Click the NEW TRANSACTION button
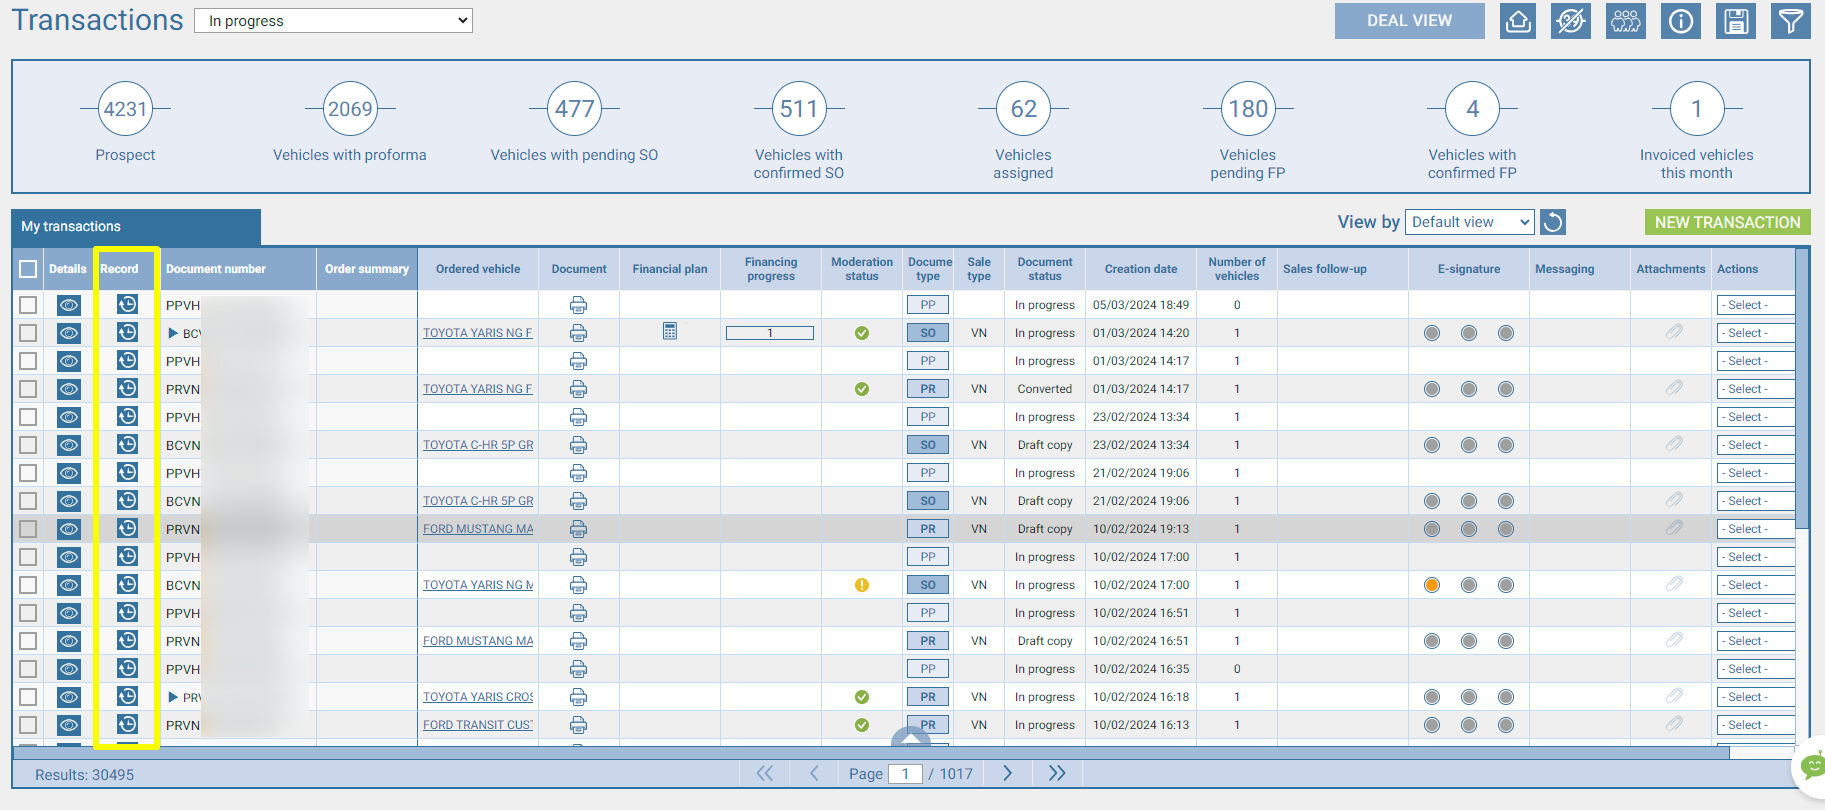Image resolution: width=1825 pixels, height=810 pixels. (1727, 222)
